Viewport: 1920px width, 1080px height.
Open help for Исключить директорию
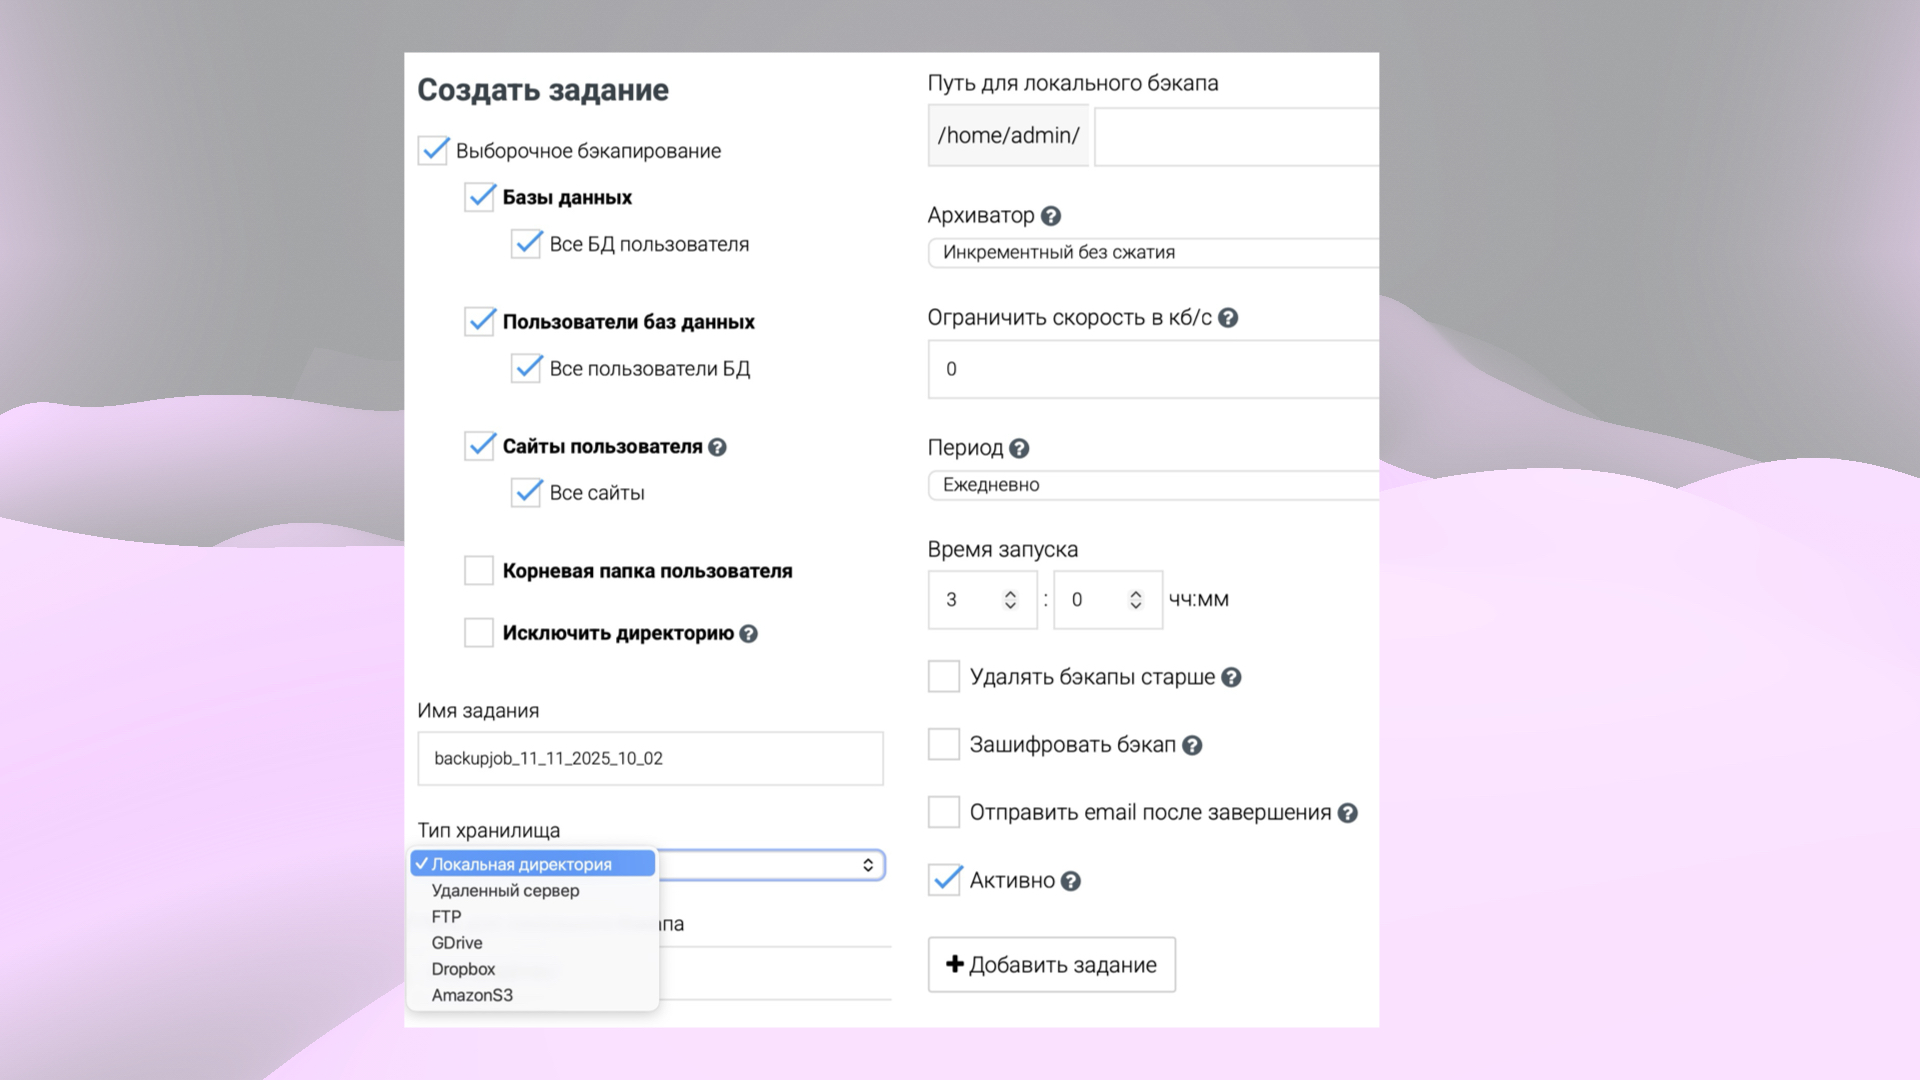coord(747,633)
